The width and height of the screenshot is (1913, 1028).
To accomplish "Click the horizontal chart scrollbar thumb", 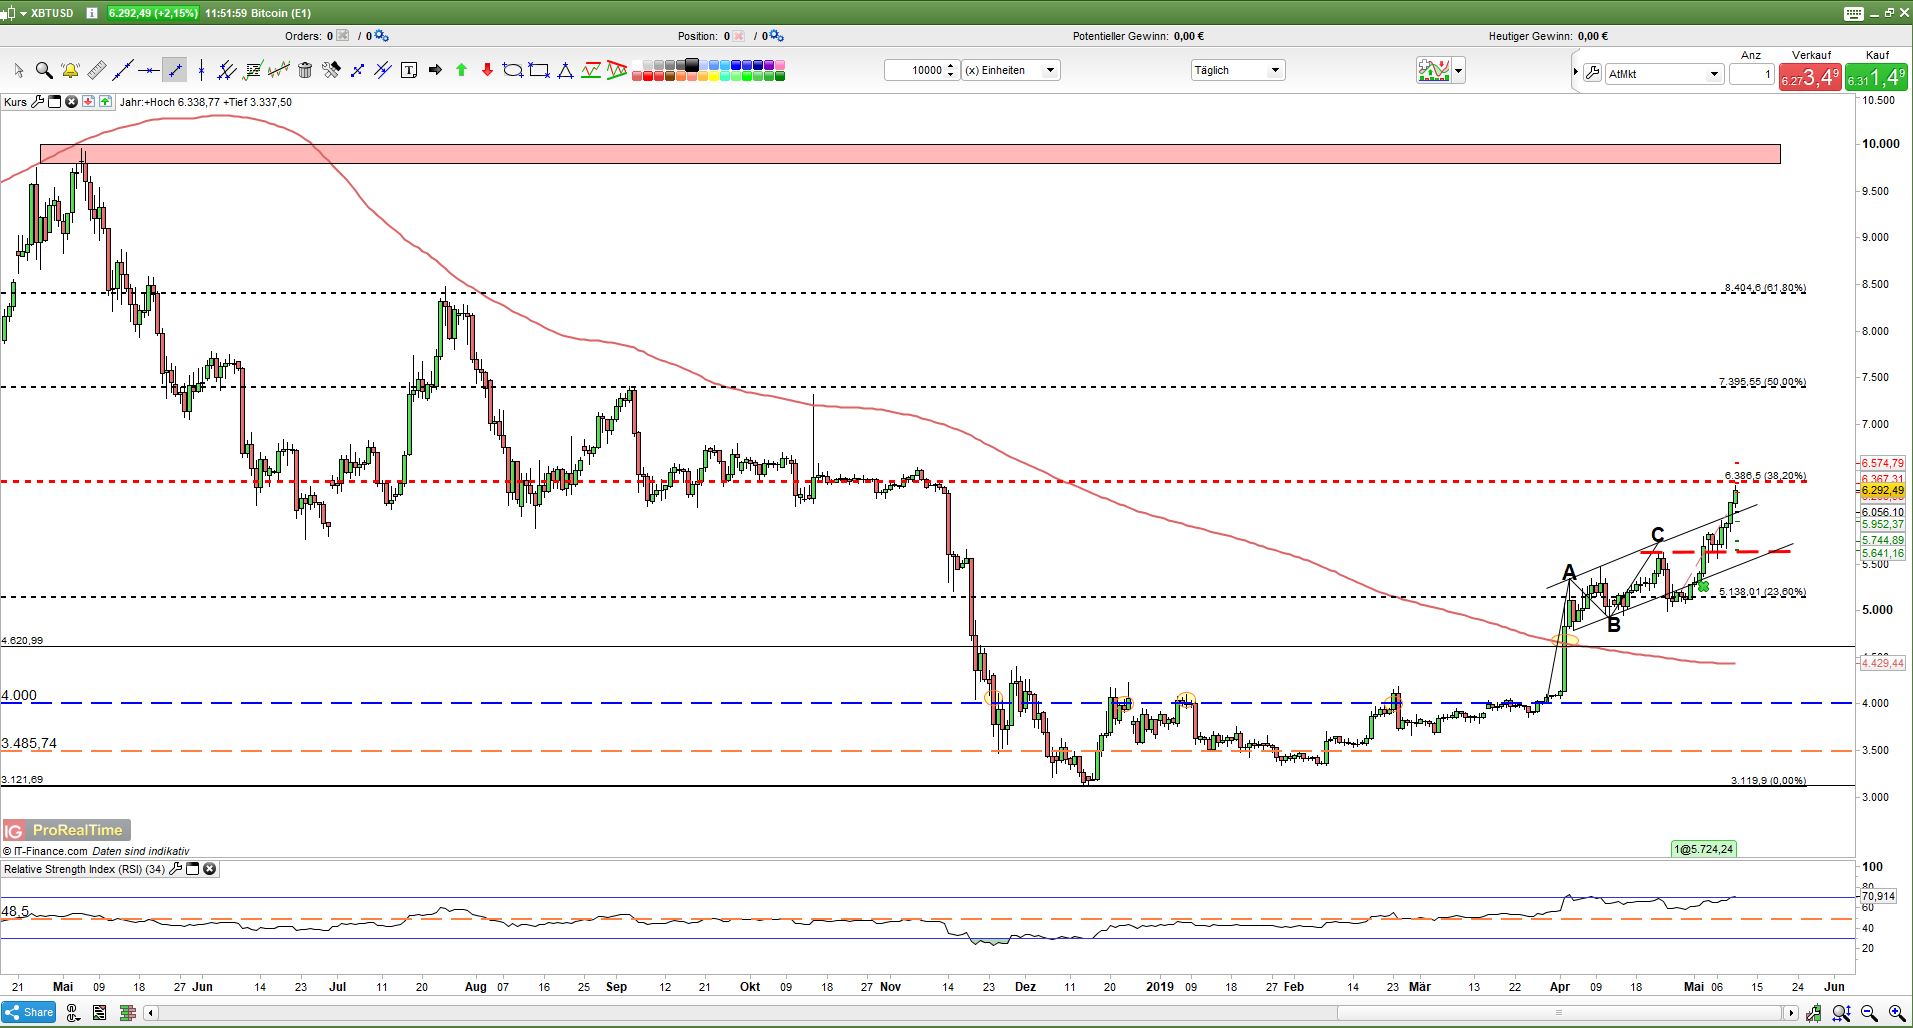I will click(x=1558, y=1012).
